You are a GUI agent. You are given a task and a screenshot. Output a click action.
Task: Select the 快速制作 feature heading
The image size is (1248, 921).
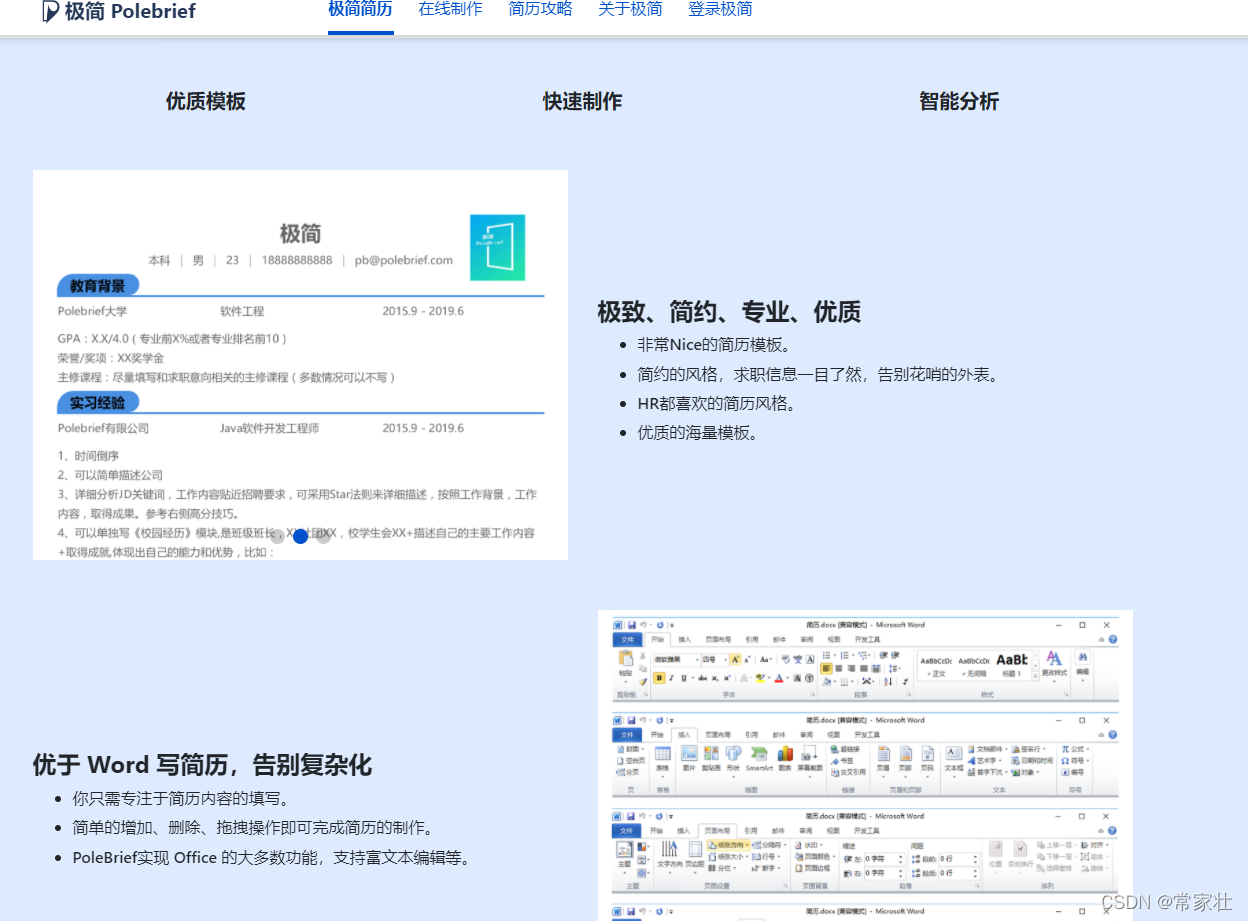(582, 101)
